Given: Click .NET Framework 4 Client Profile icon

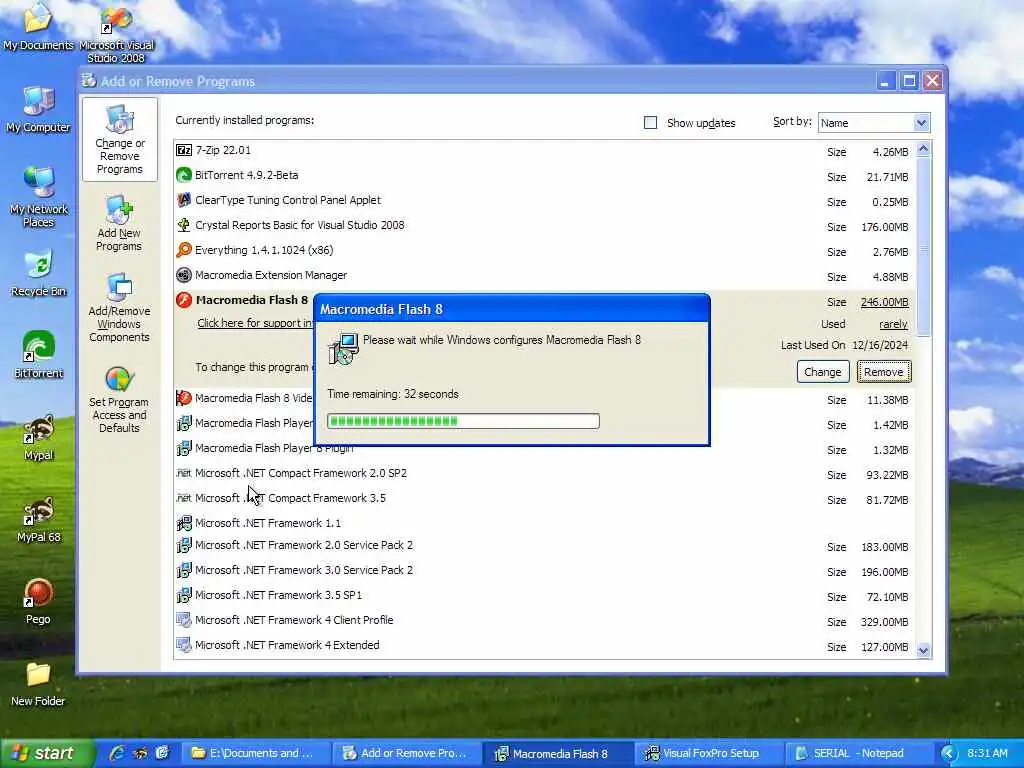Looking at the screenshot, I should point(184,620).
